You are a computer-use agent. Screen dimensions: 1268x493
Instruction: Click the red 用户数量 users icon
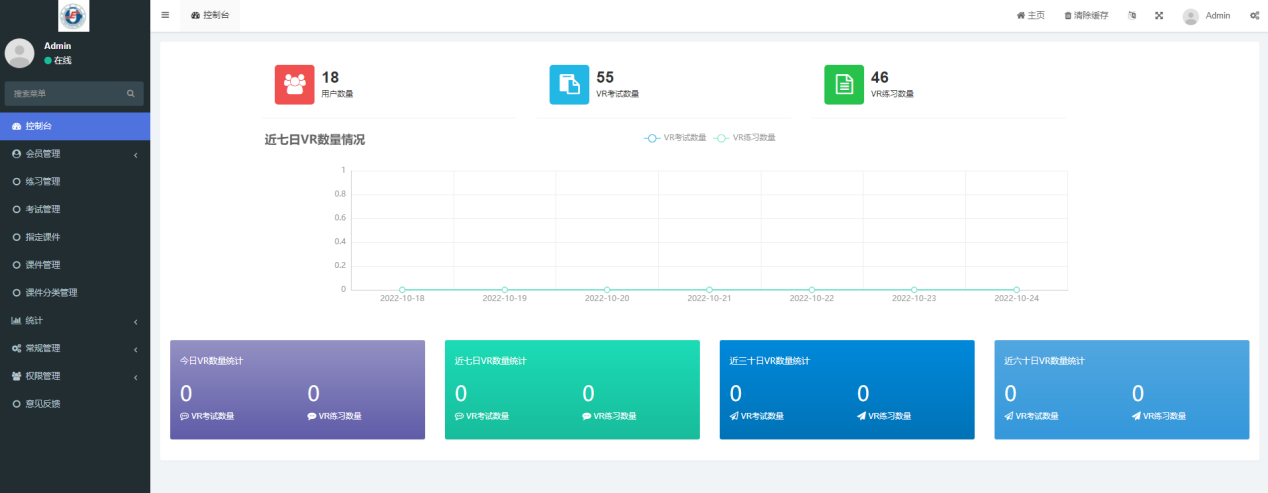pos(294,85)
